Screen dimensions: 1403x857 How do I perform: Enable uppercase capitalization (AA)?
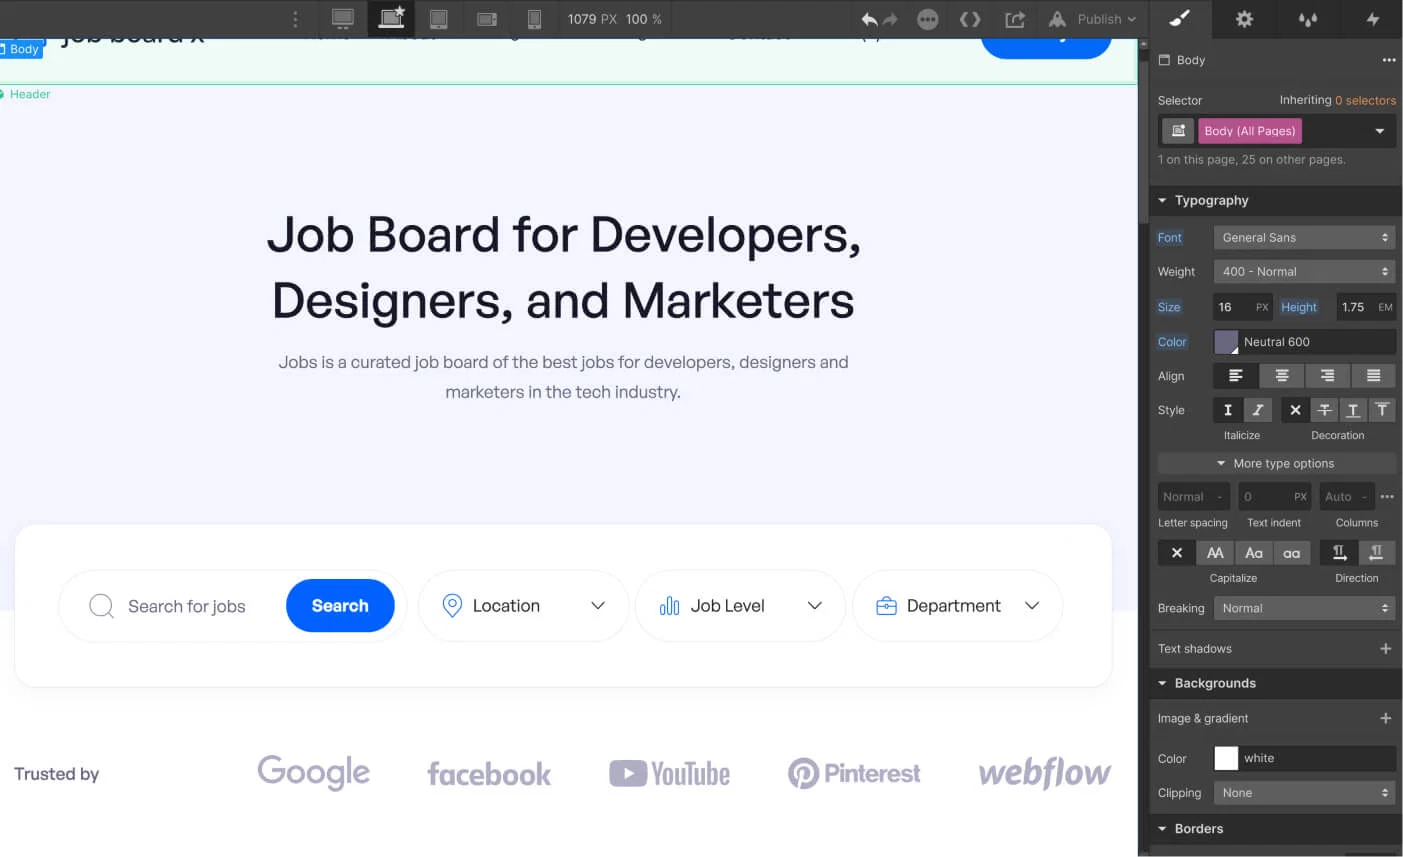click(1214, 552)
